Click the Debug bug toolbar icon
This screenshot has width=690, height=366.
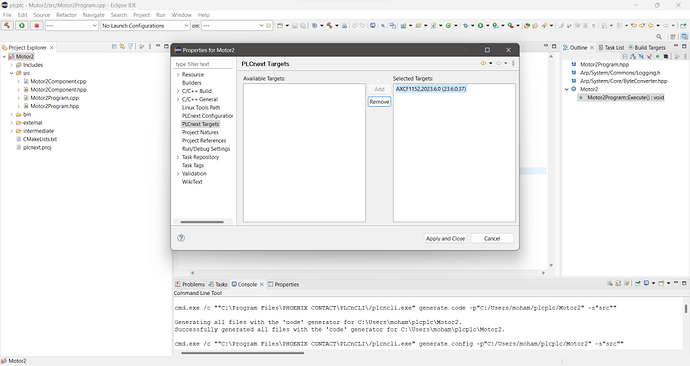point(466,26)
